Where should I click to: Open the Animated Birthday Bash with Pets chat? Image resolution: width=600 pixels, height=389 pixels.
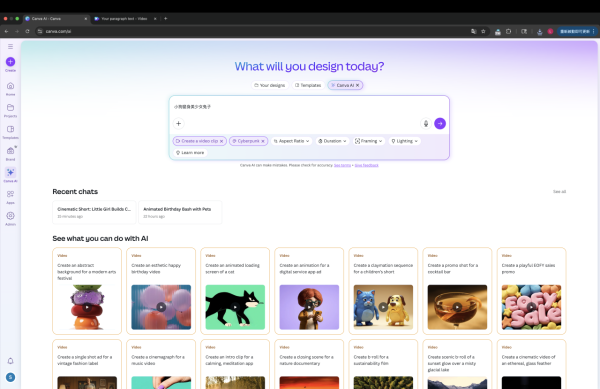tap(180, 212)
